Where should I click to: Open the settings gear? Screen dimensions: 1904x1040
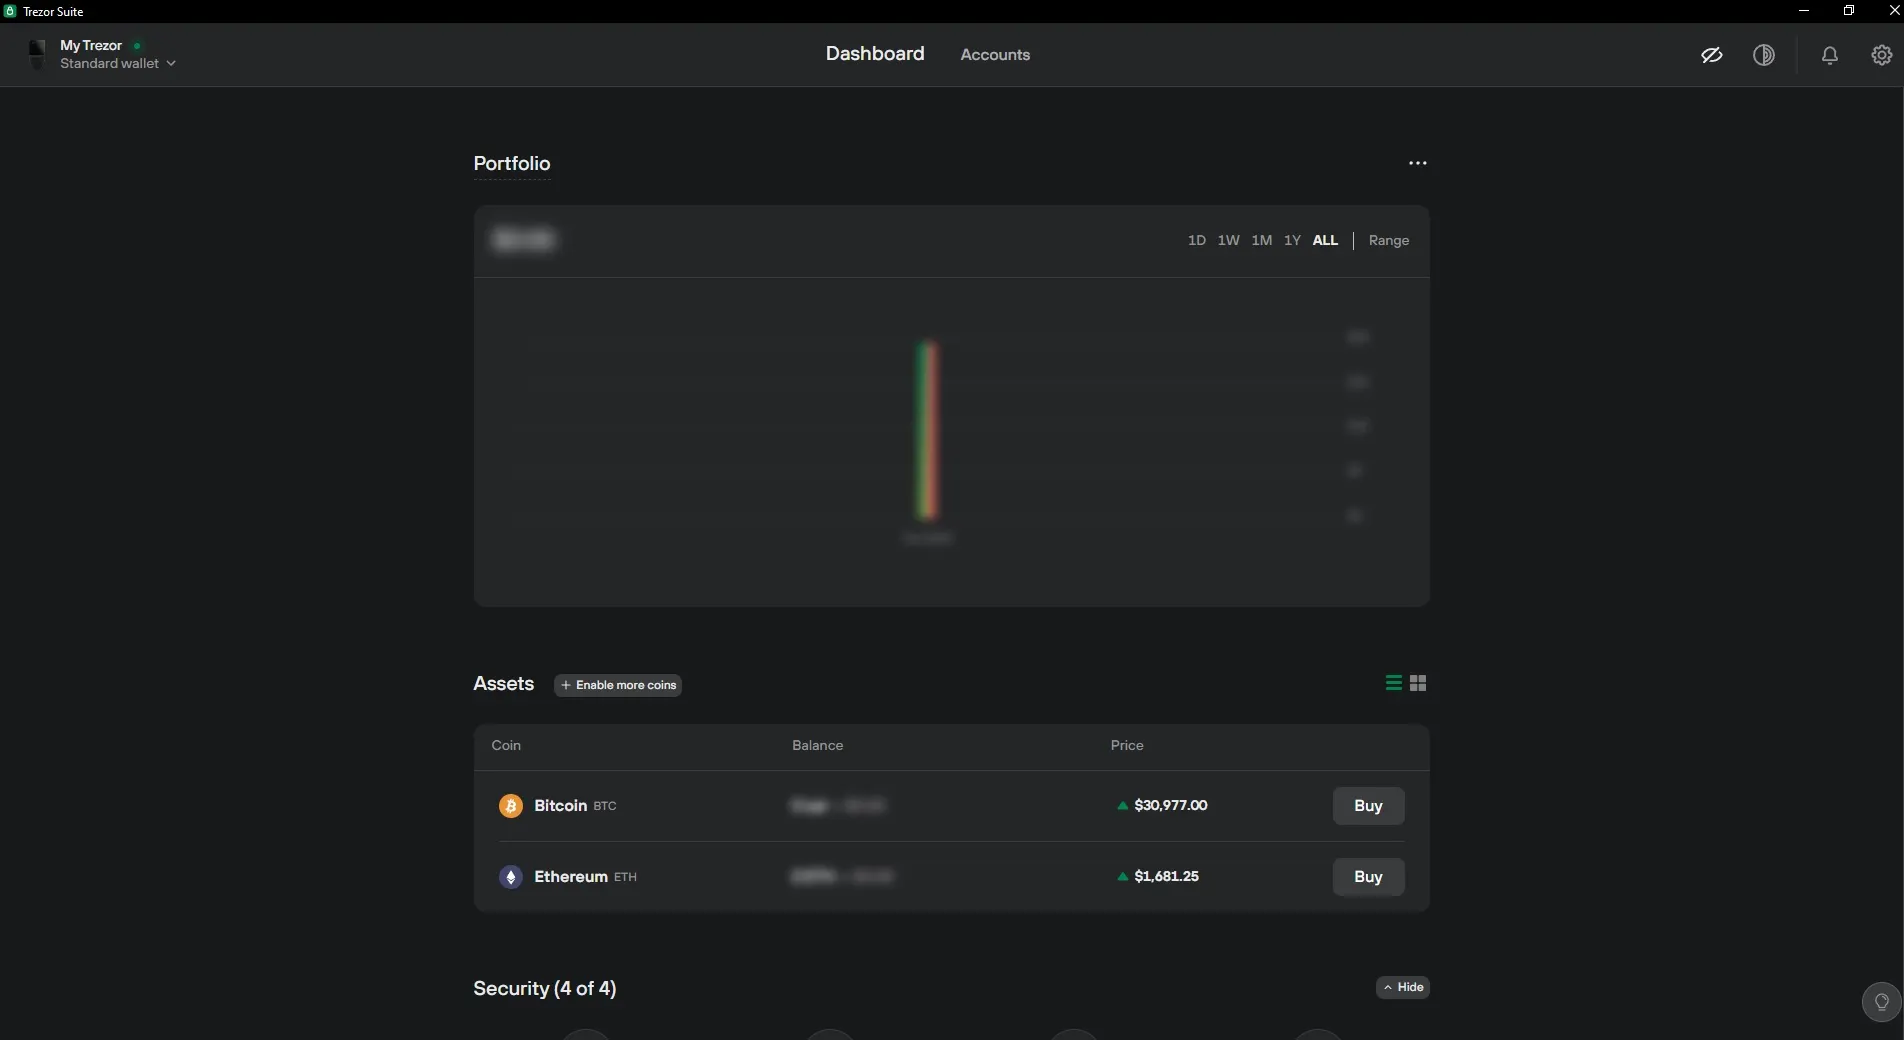(1882, 55)
